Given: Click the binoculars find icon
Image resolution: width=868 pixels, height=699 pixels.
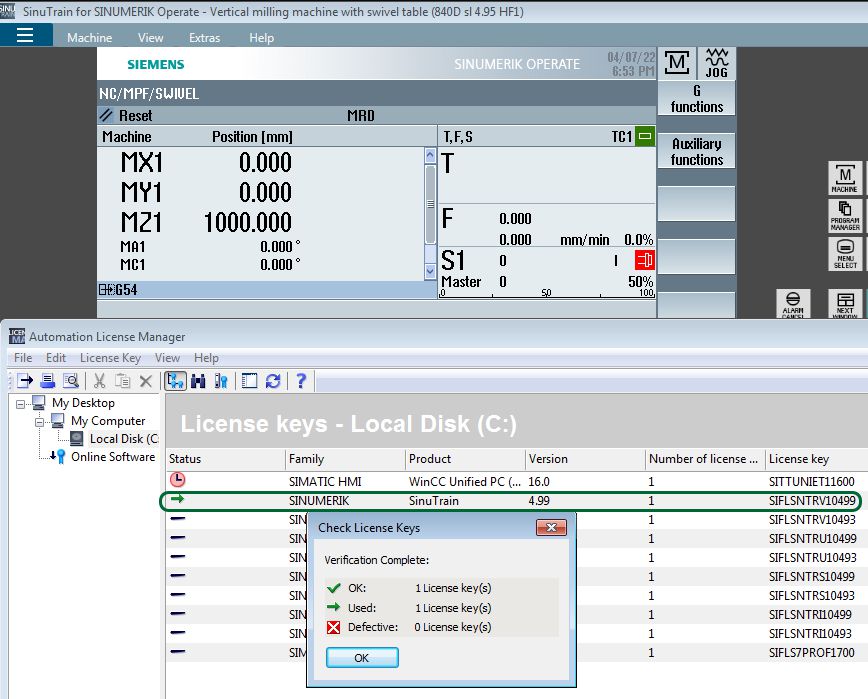Looking at the screenshot, I should pyautogui.click(x=198, y=381).
